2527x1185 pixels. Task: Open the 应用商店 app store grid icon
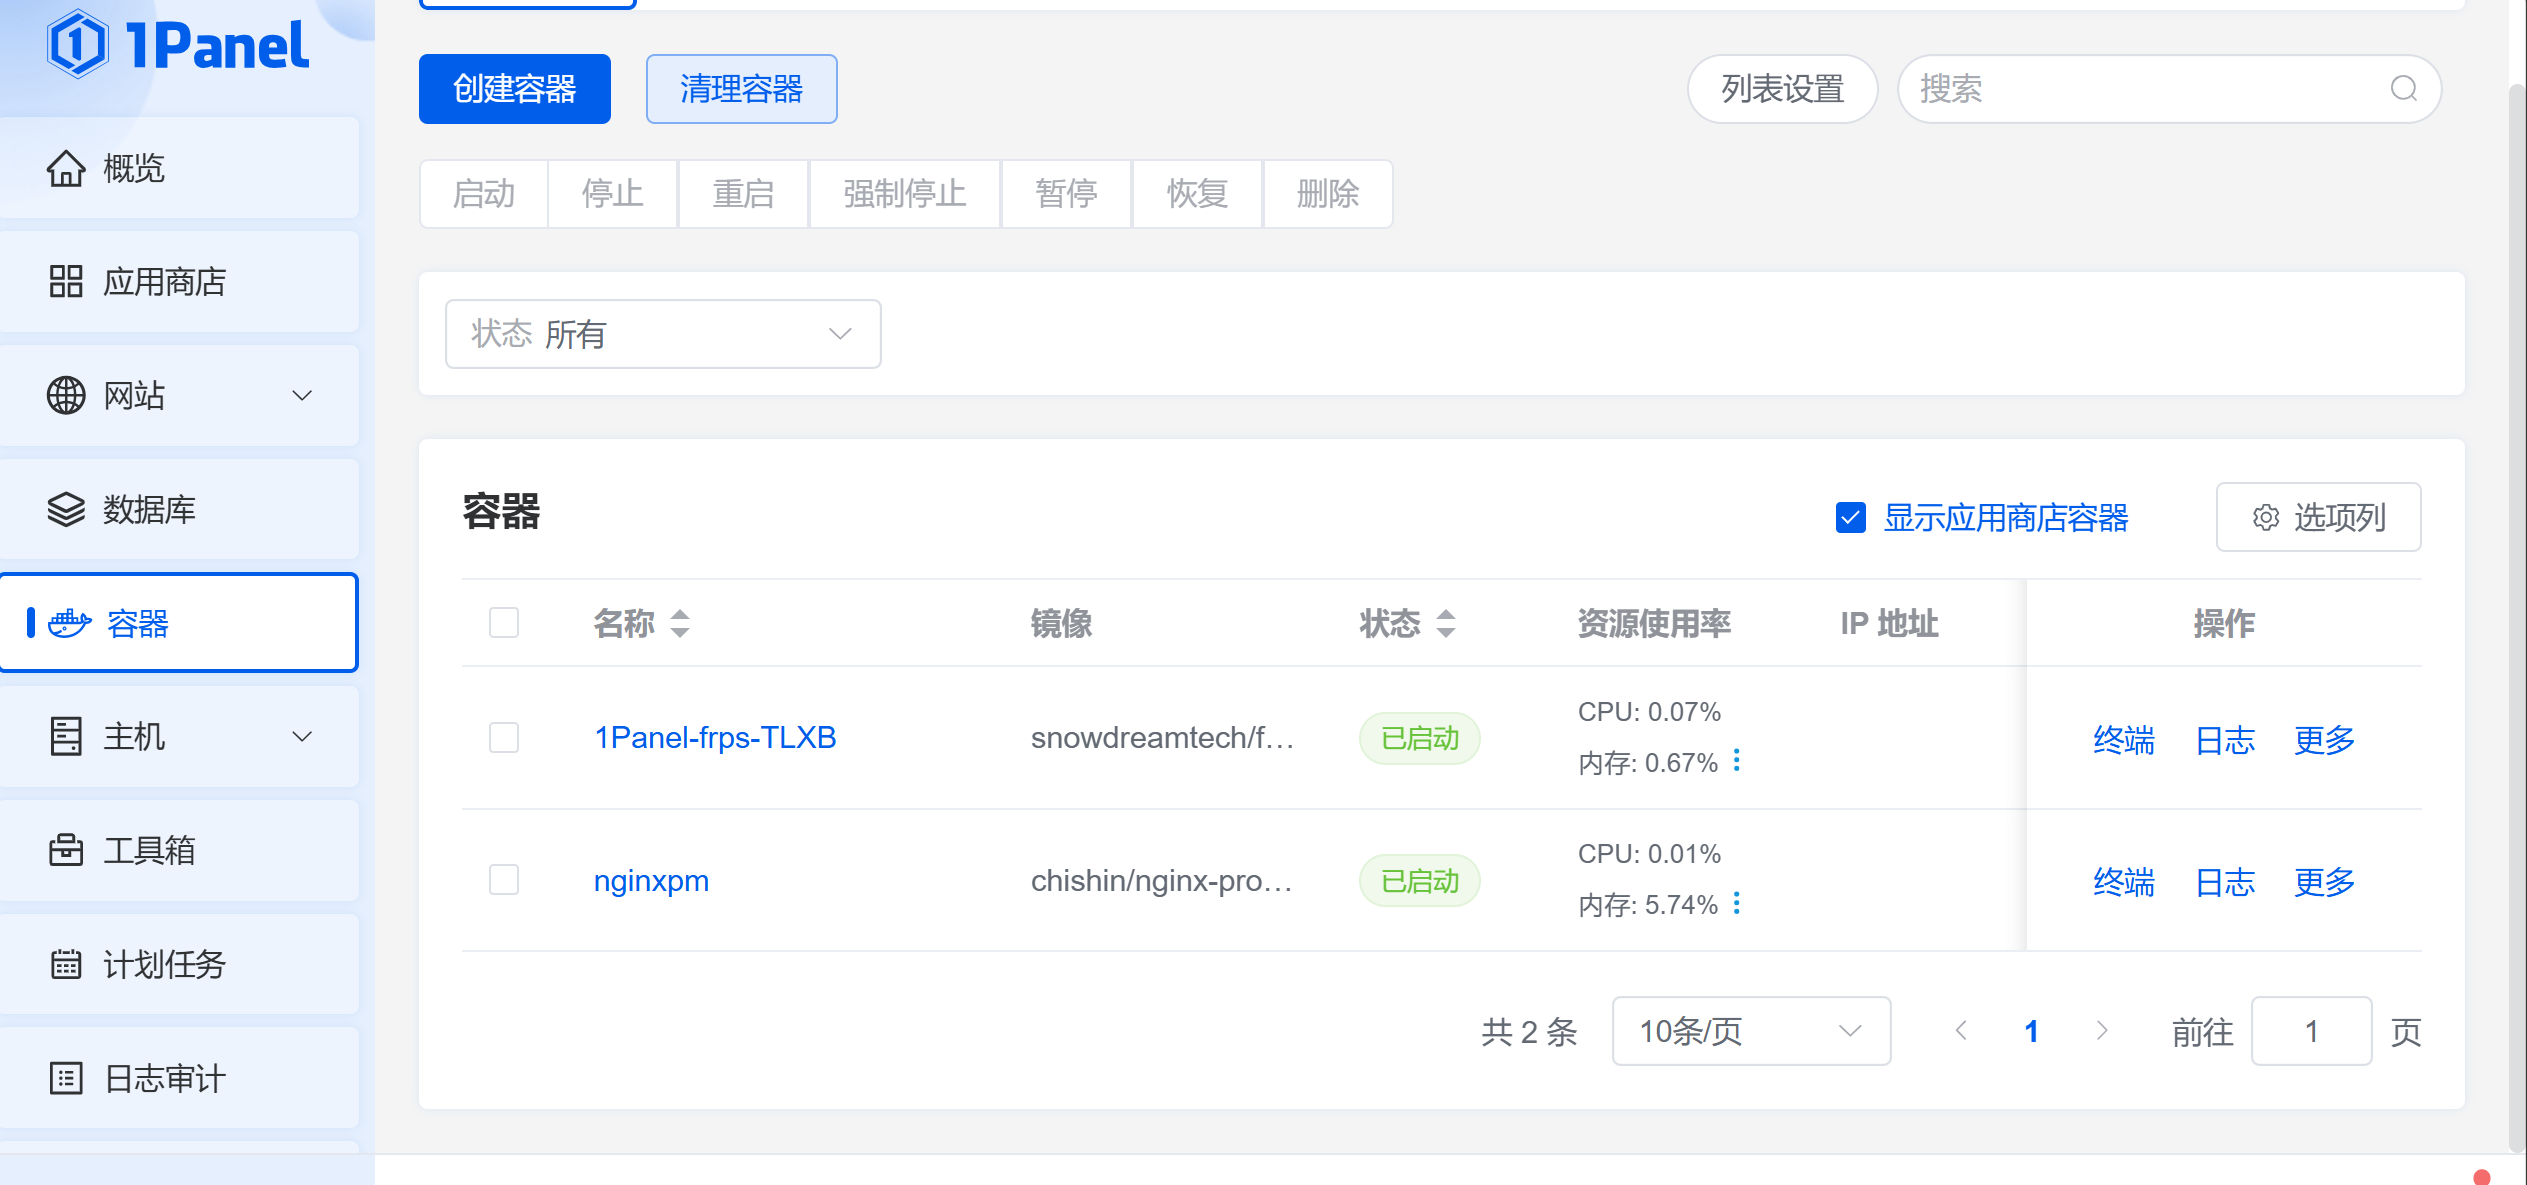click(x=66, y=282)
